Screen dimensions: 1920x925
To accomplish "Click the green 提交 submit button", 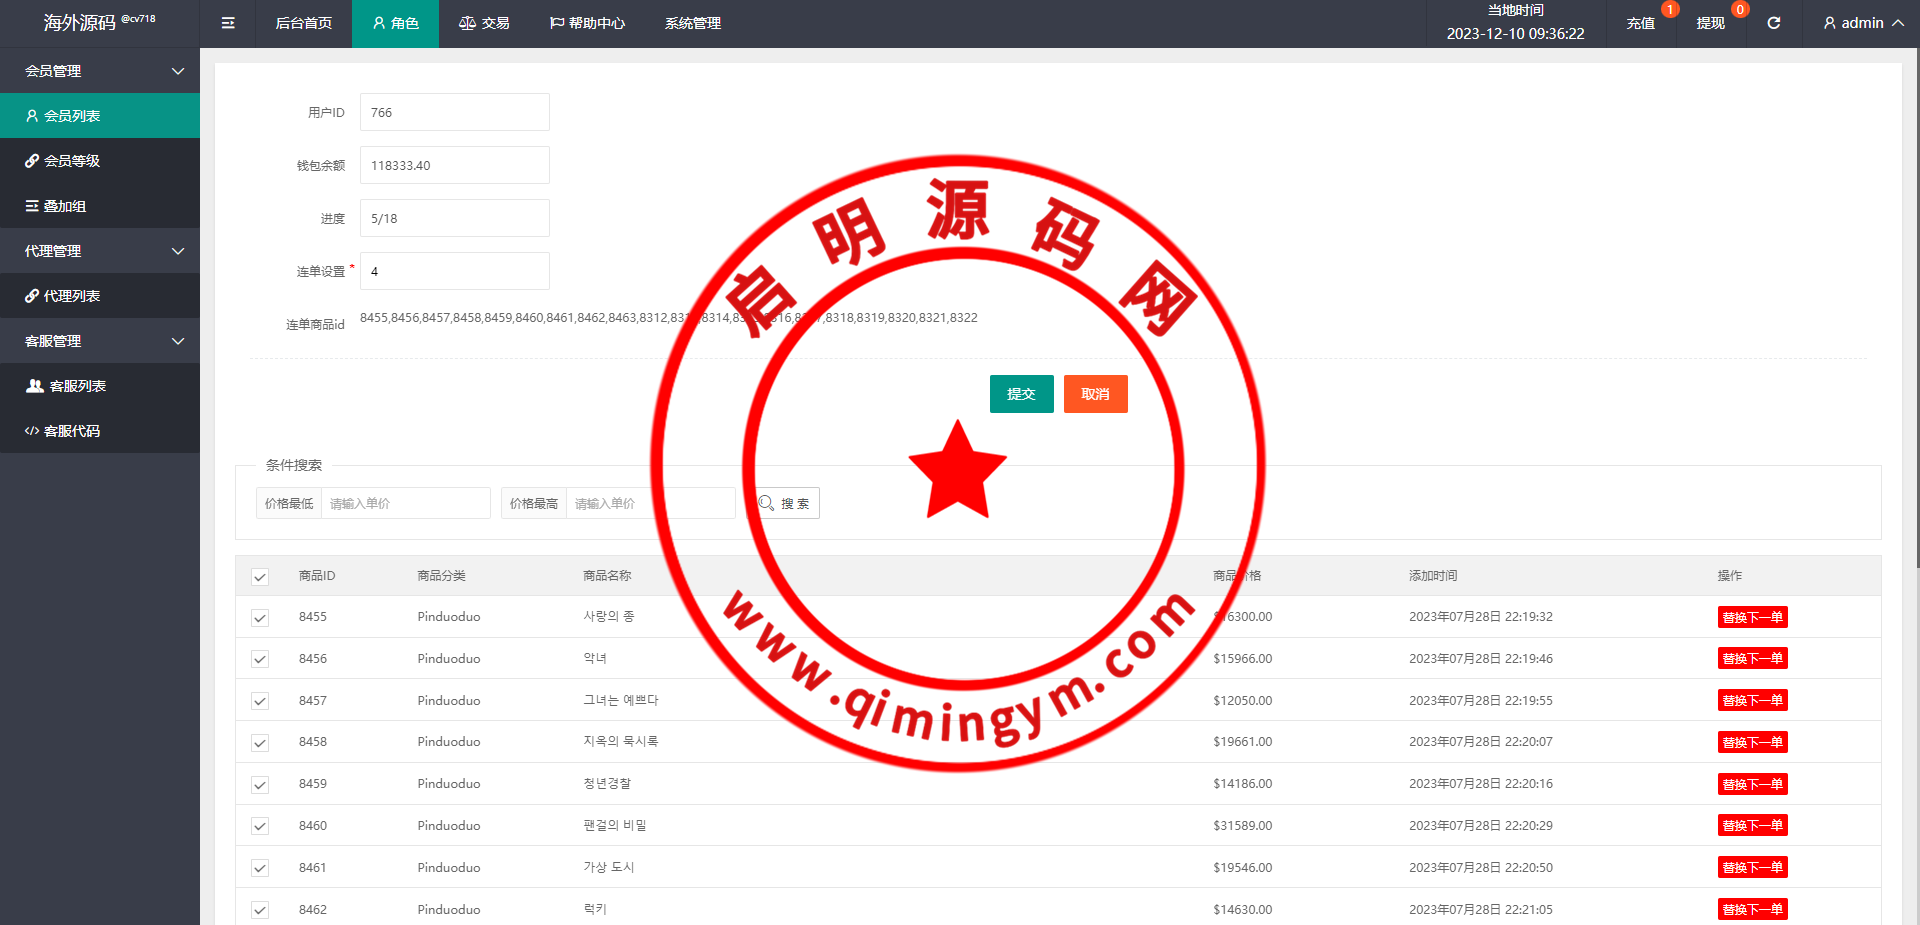I will pos(1021,394).
